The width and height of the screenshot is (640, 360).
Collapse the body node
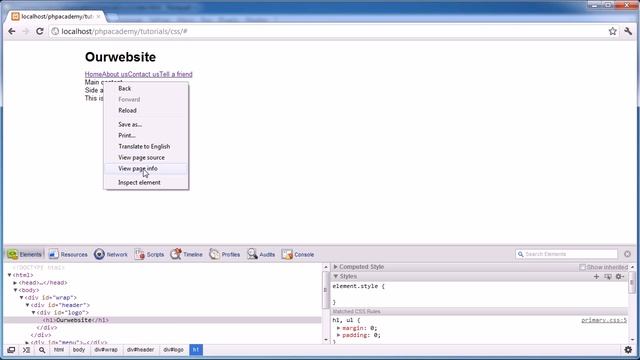coord(16,290)
